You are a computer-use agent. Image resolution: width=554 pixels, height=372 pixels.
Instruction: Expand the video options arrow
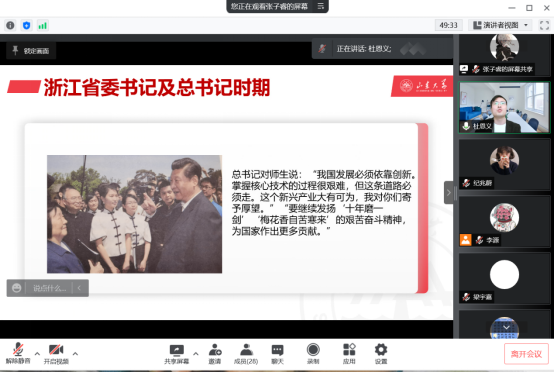pyautogui.click(x=75, y=353)
